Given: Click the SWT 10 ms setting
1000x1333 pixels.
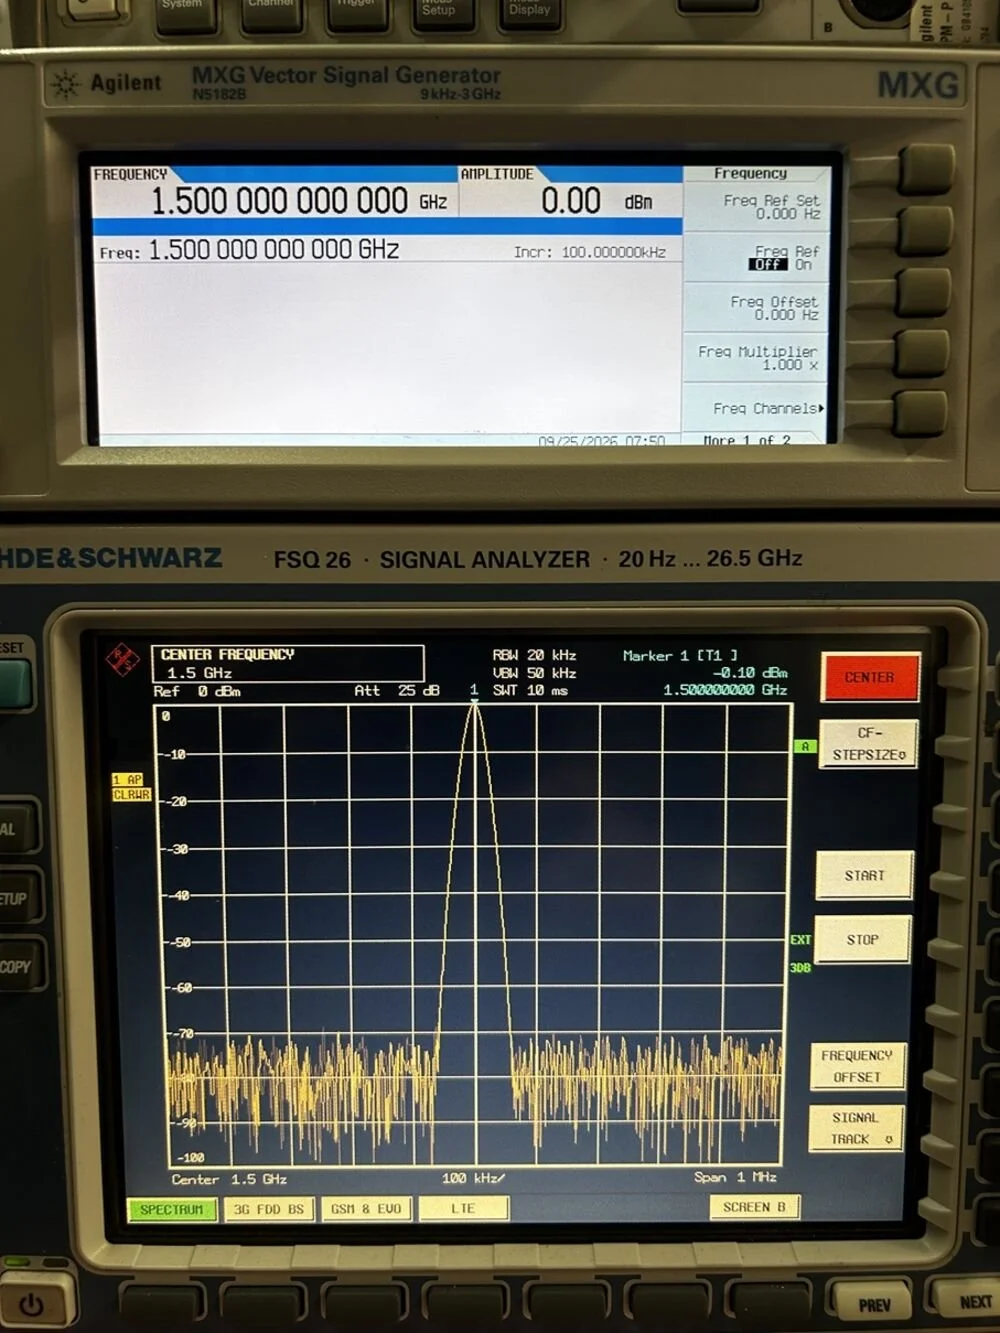Looking at the screenshot, I should click(530, 691).
